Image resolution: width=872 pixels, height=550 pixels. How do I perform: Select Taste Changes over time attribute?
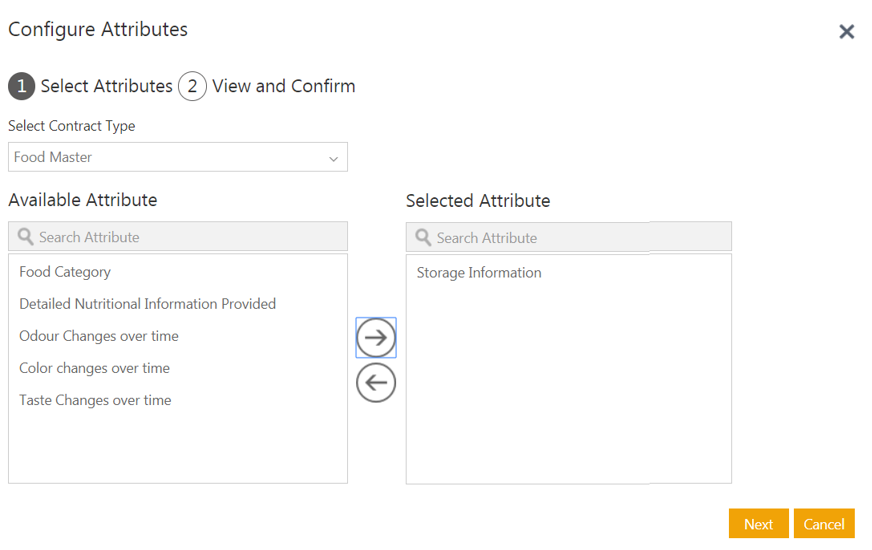point(95,400)
